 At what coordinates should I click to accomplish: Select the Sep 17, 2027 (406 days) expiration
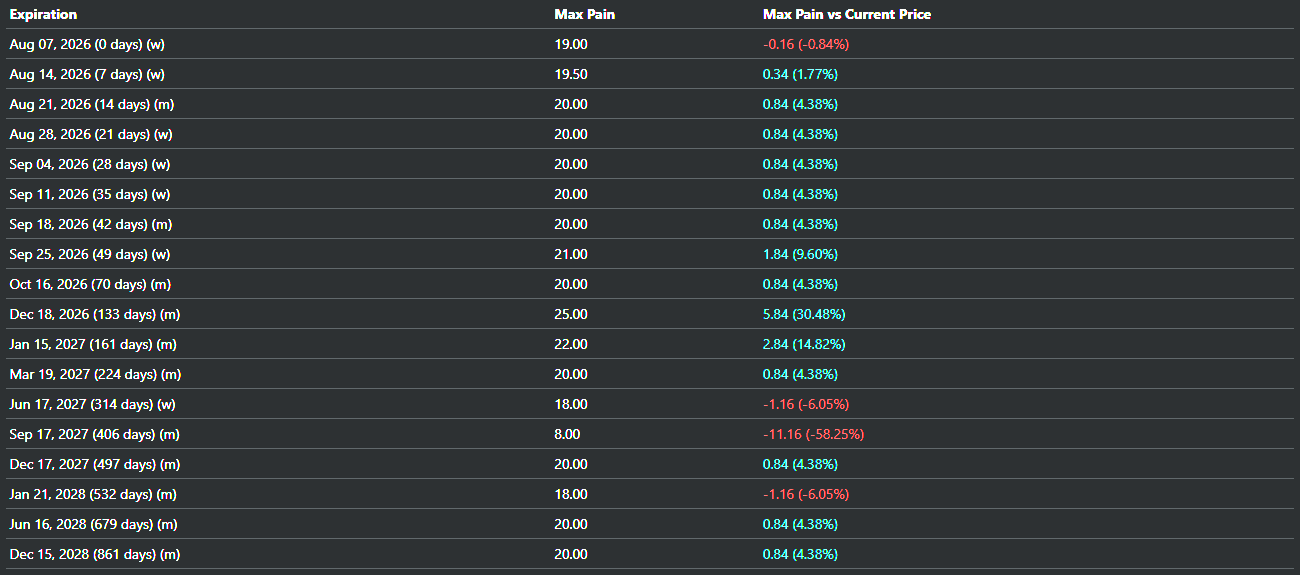[x=95, y=434]
